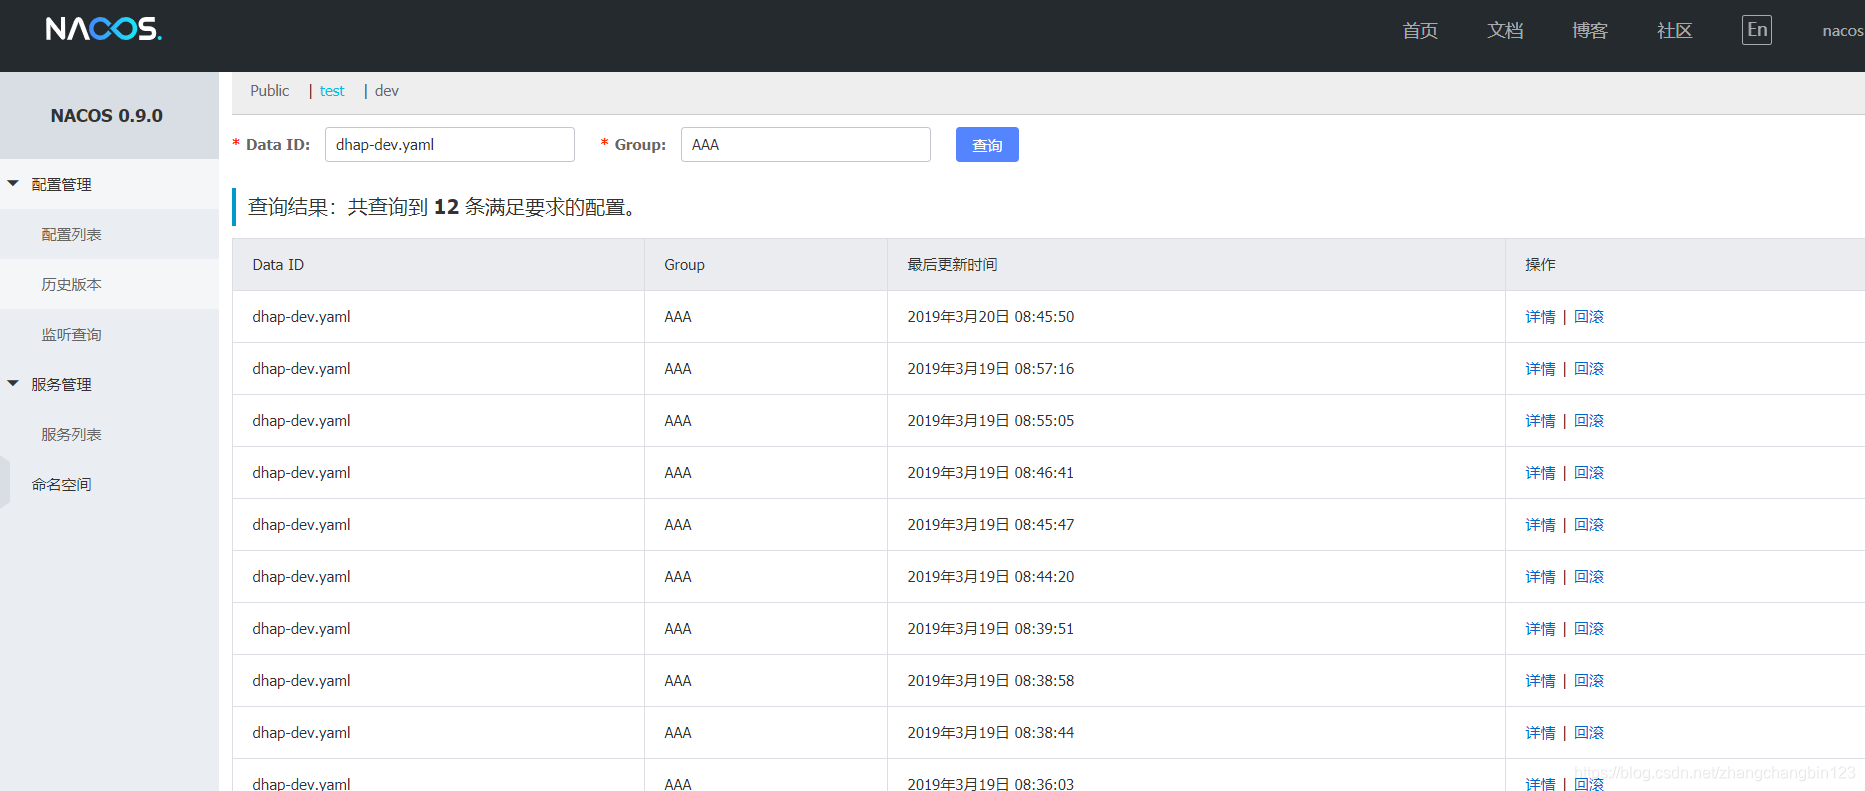This screenshot has width=1865, height=791.
Task: Open 命名空间 in the sidebar
Action: tap(62, 485)
